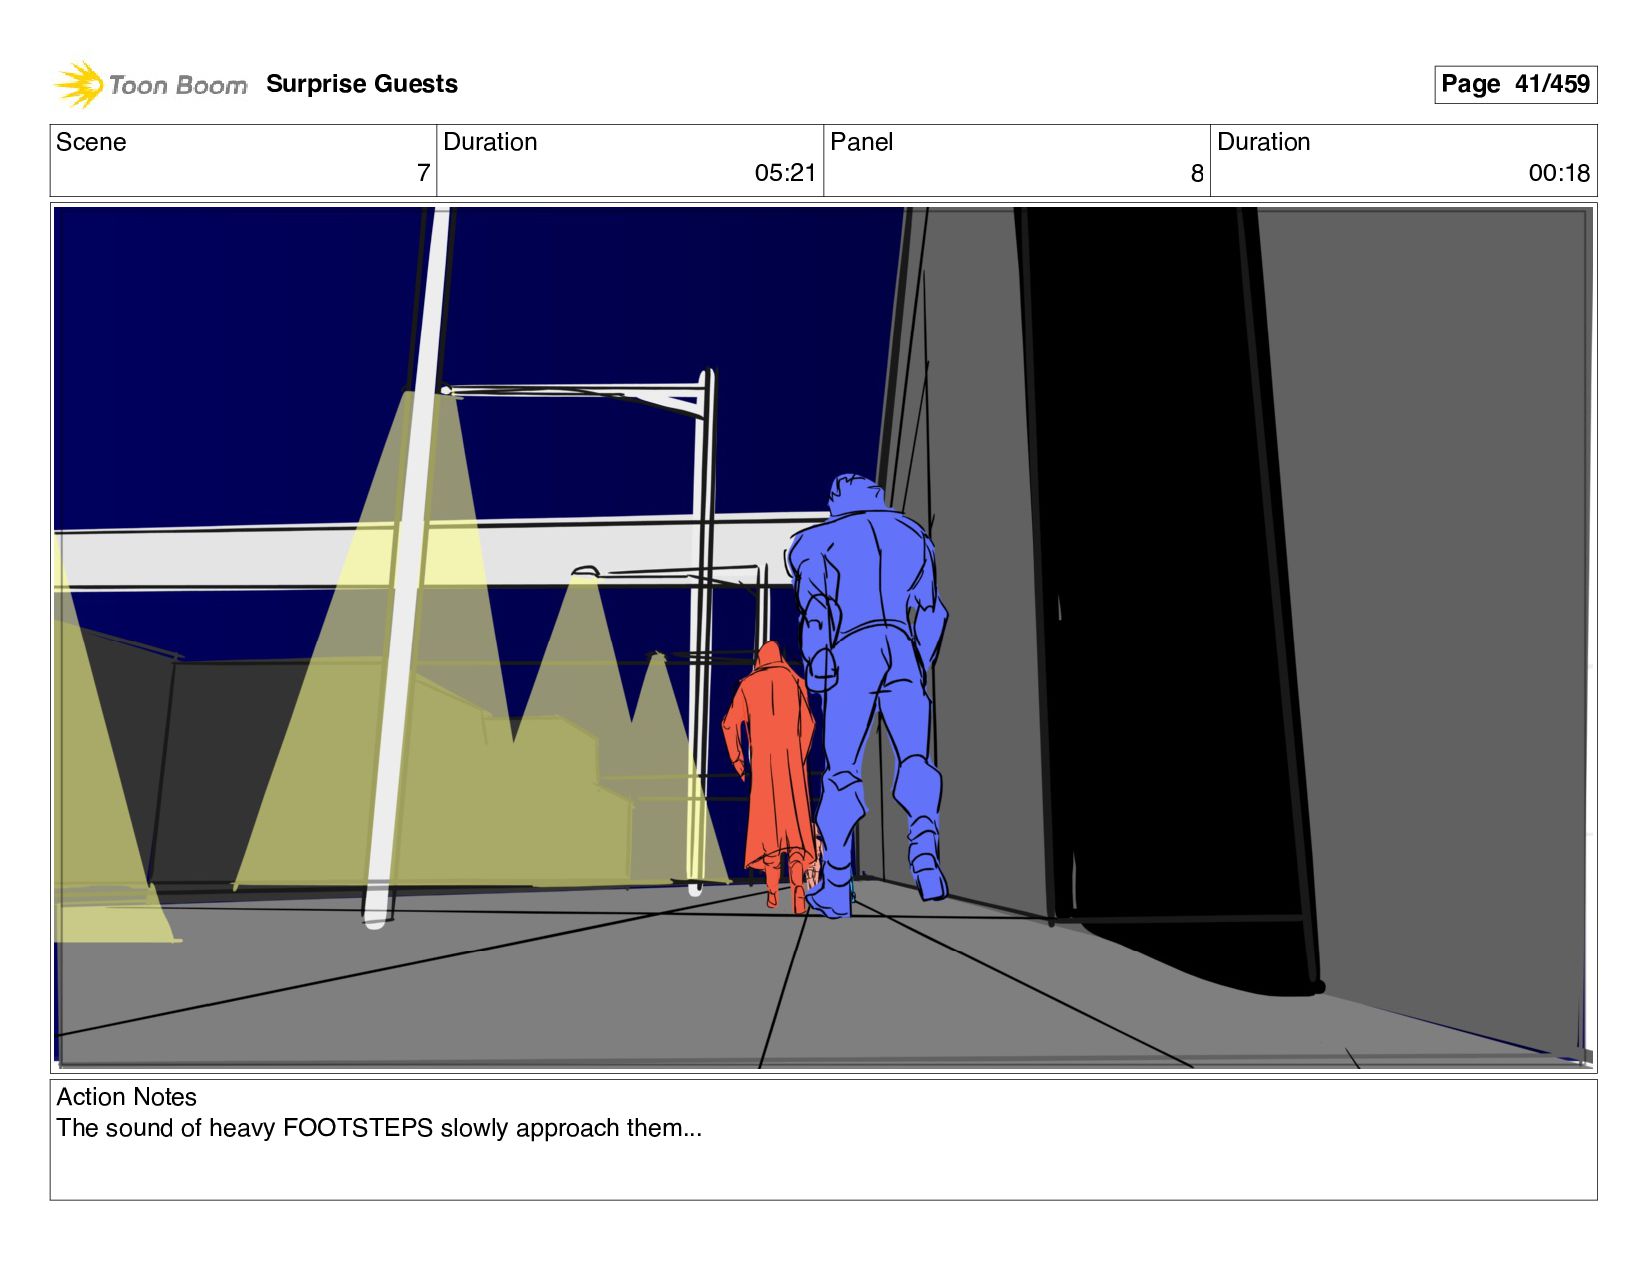Click the 'Action Notes' heading
Image resolution: width=1650 pixels, height=1275 pixels.
[126, 1097]
